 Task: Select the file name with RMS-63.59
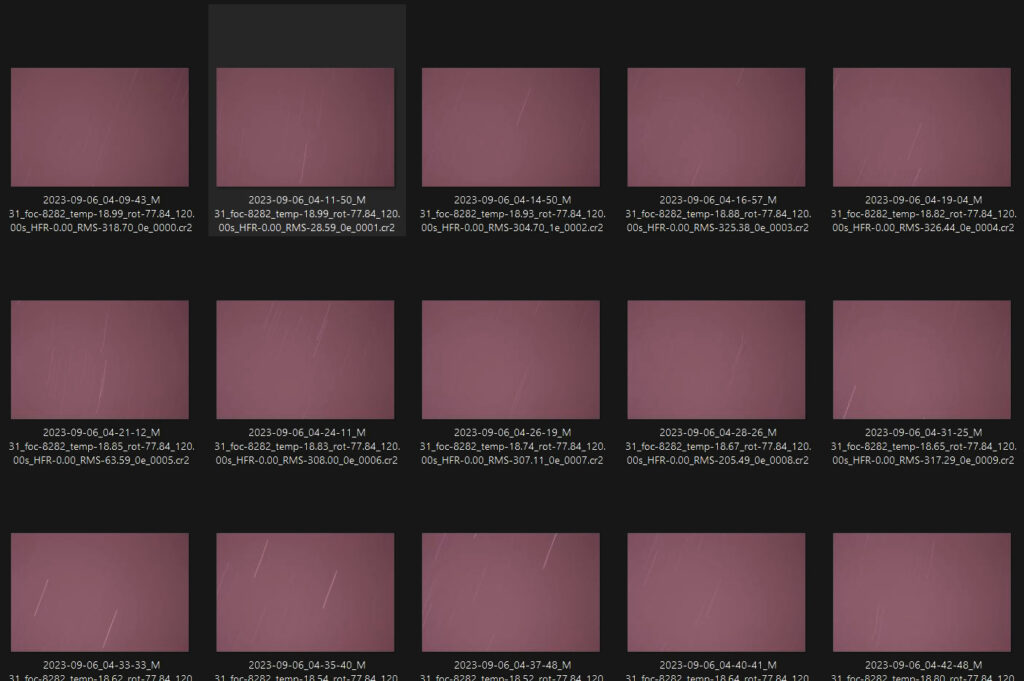99,446
